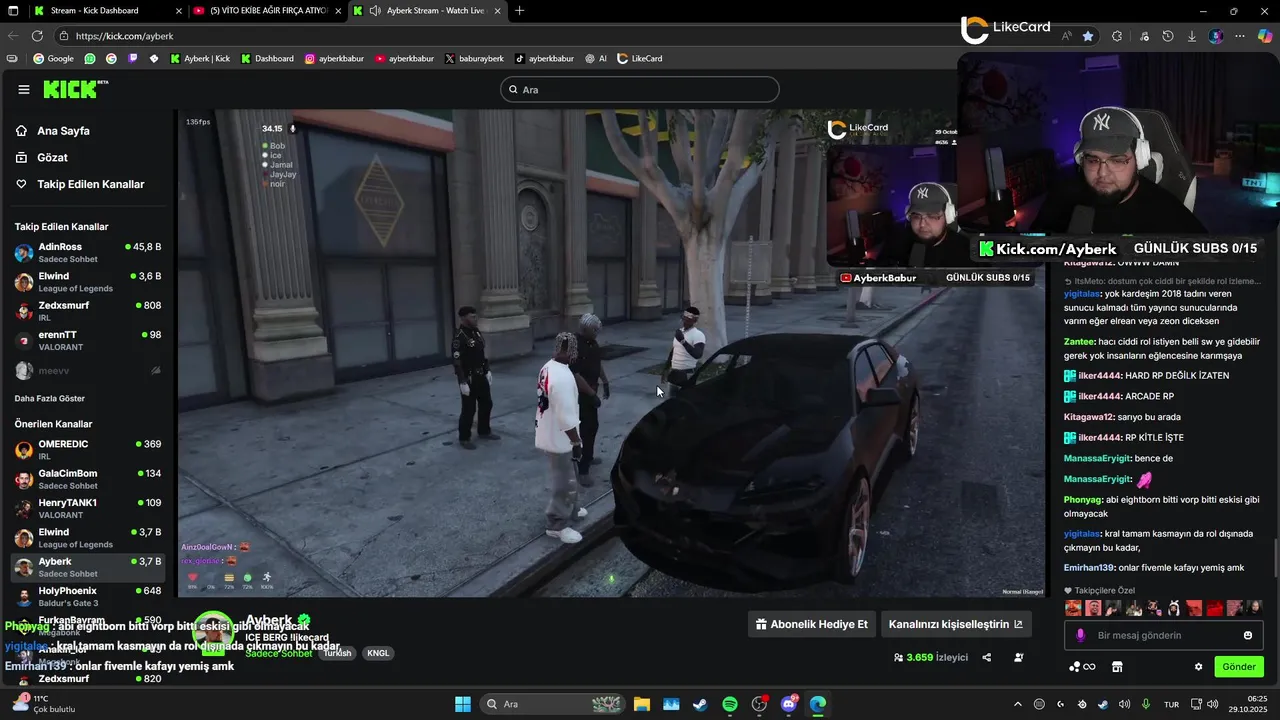This screenshot has width=1280, height=720.
Task: Select the Ayberk Stream browser tab
Action: tap(427, 10)
